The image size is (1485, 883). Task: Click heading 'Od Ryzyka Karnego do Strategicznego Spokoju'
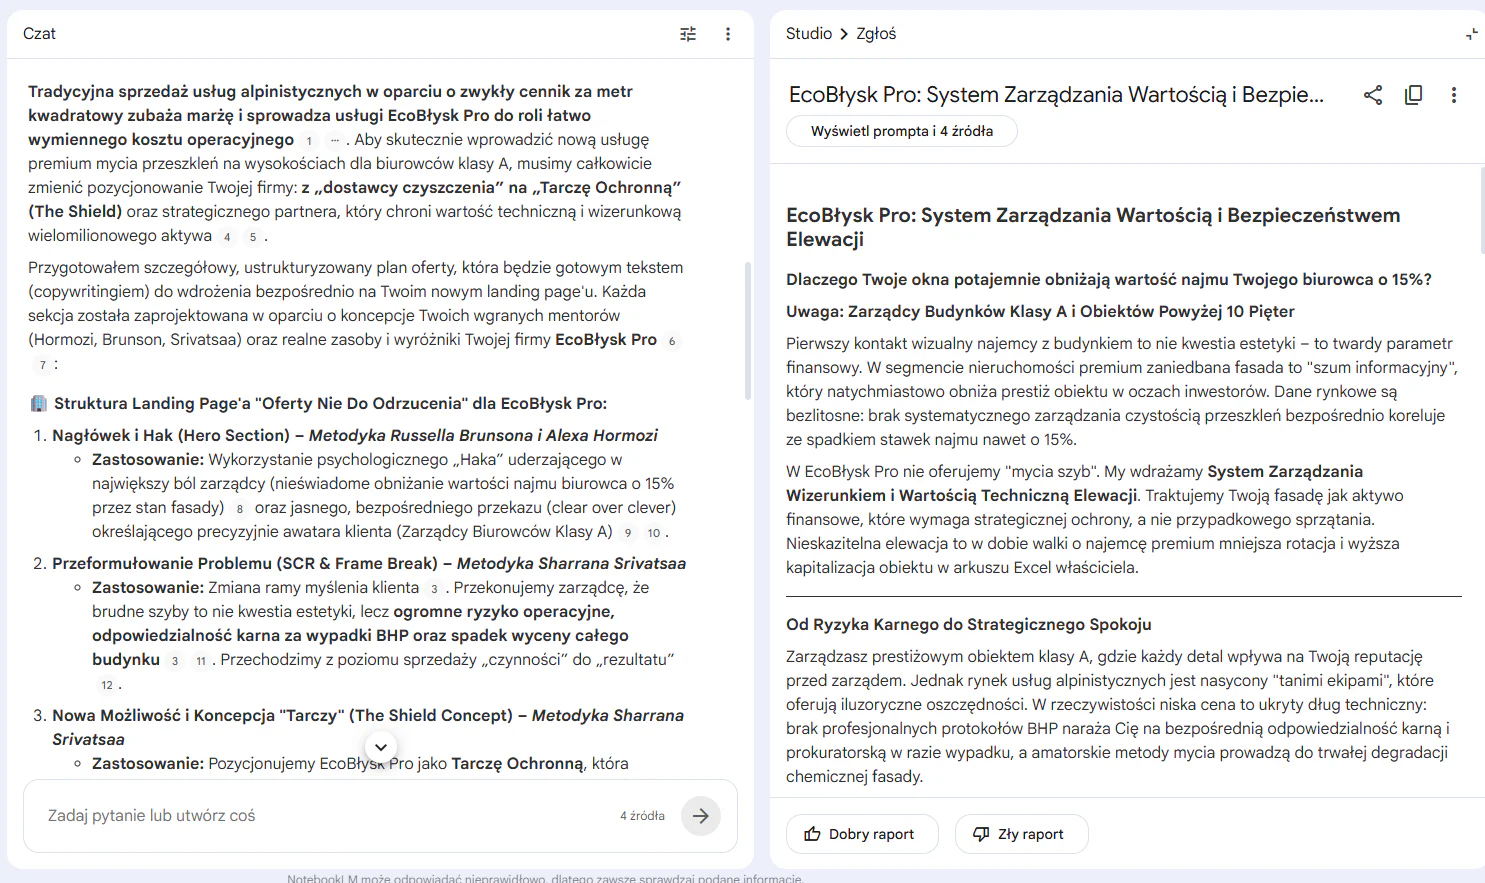click(x=969, y=624)
